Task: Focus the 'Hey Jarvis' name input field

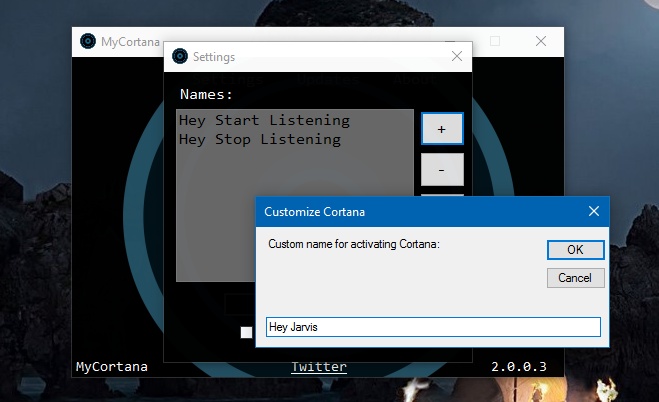Action: pos(433,327)
